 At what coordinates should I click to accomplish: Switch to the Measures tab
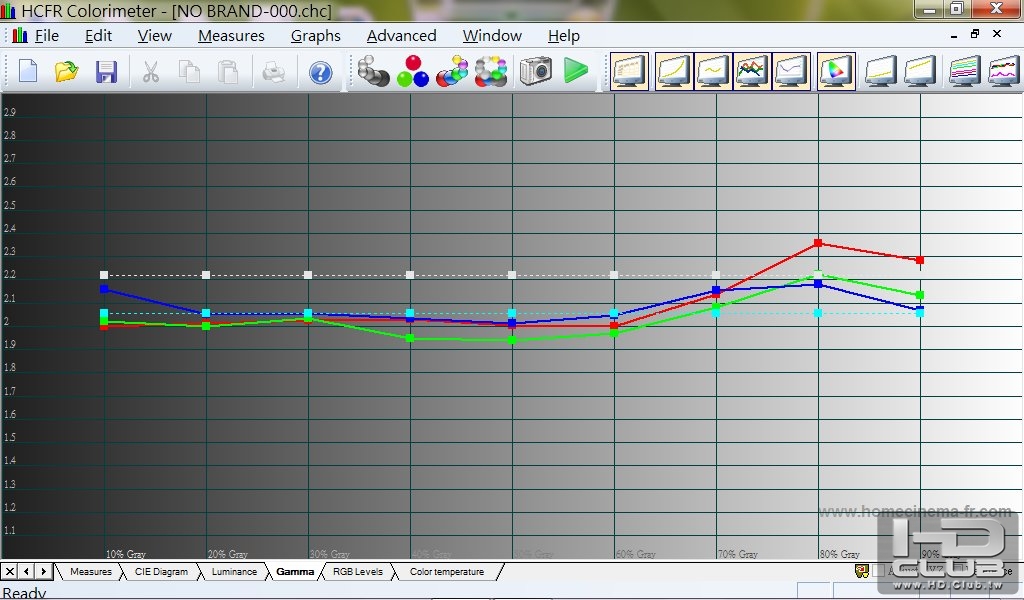click(x=91, y=571)
